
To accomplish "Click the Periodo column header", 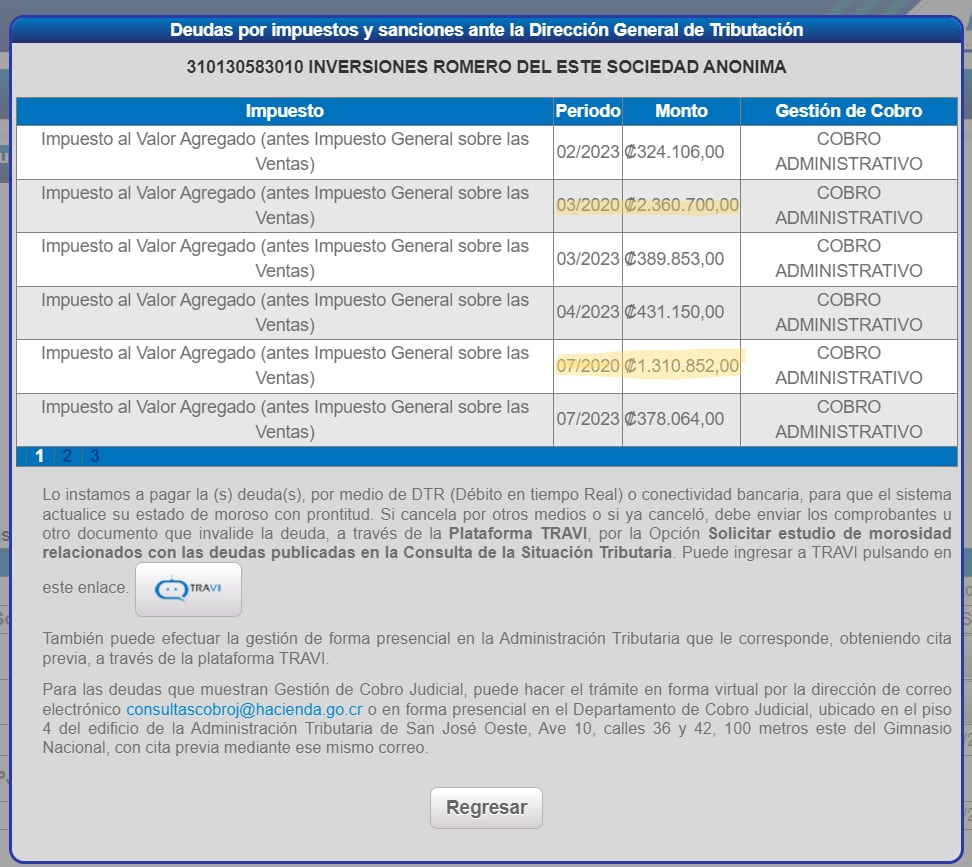I will (587, 111).
